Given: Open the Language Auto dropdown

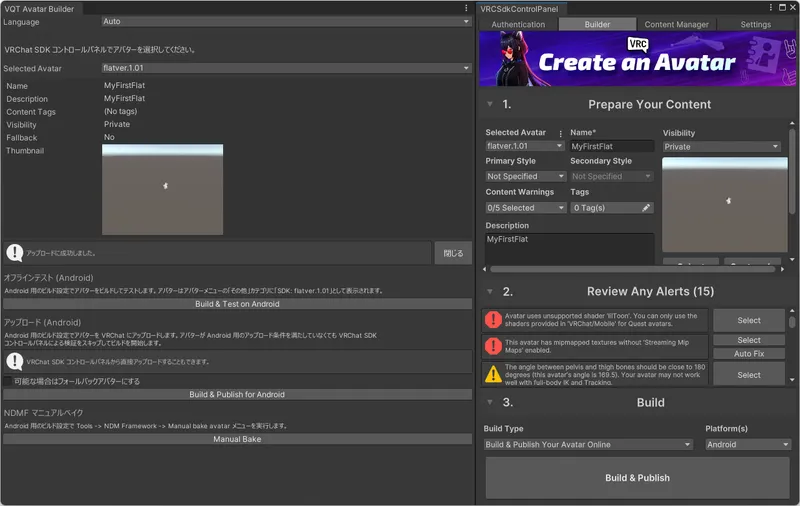Looking at the screenshot, I should coord(286,21).
